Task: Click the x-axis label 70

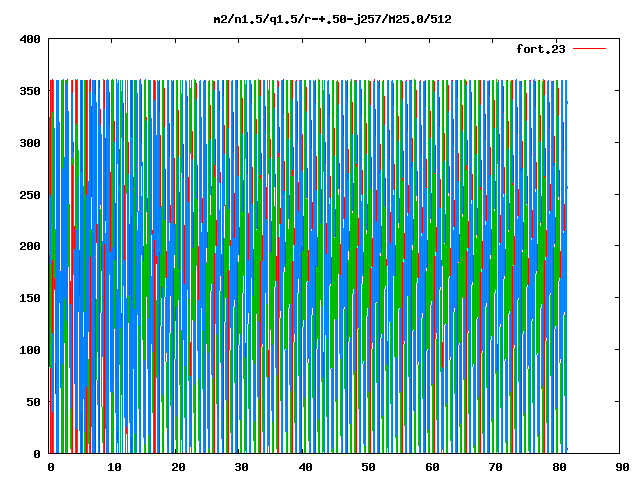Action: 495,467
